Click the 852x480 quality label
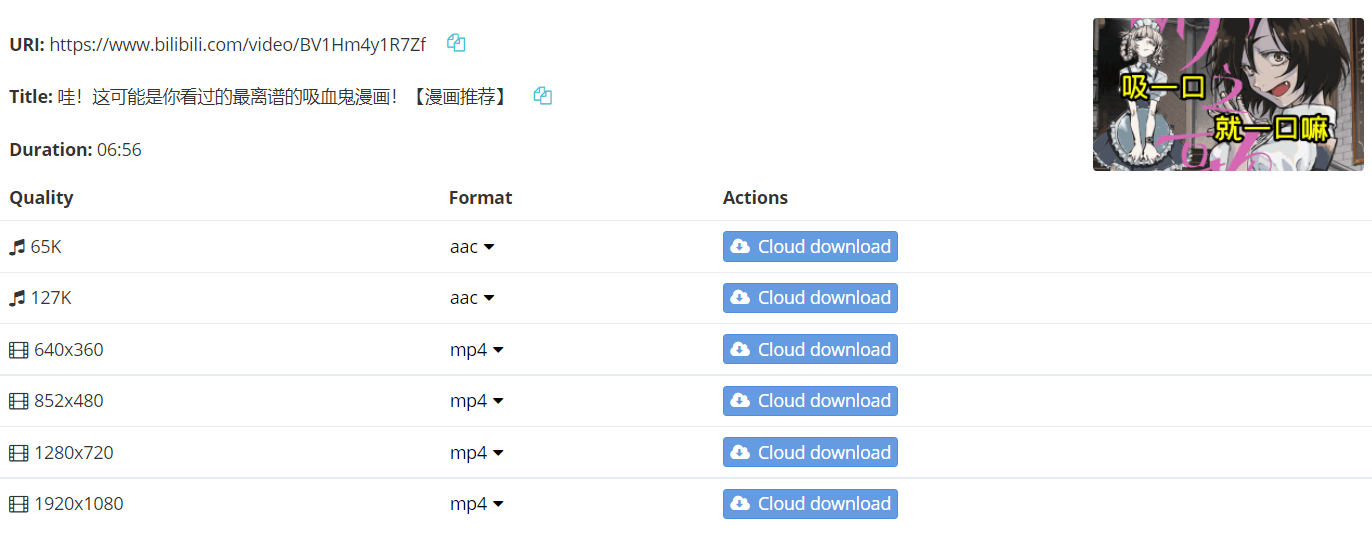The image size is (1372, 550). [69, 401]
